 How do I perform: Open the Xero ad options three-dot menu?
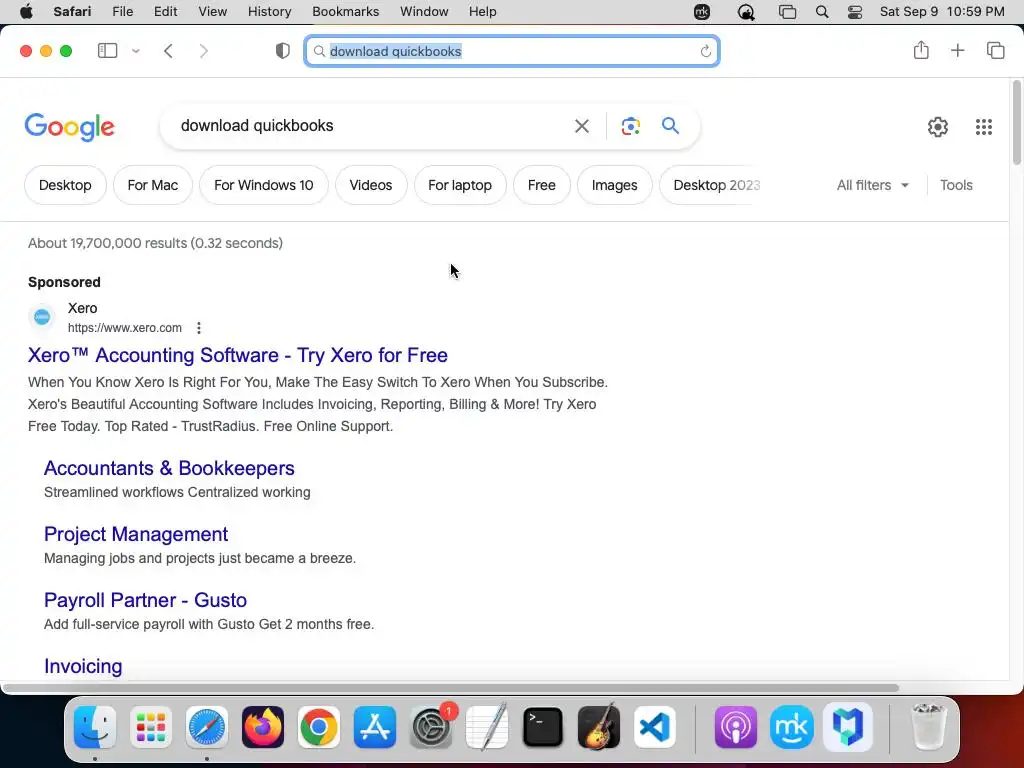[x=199, y=328]
